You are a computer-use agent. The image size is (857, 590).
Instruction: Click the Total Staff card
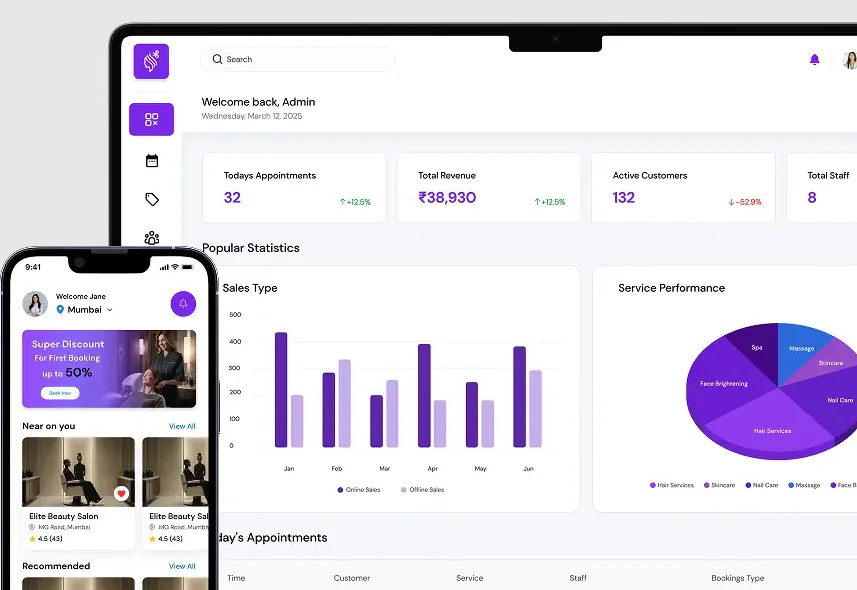click(821, 188)
